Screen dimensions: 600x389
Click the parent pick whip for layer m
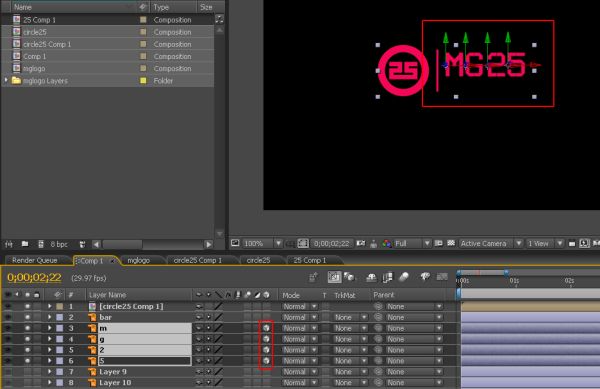pyautogui.click(x=378, y=328)
